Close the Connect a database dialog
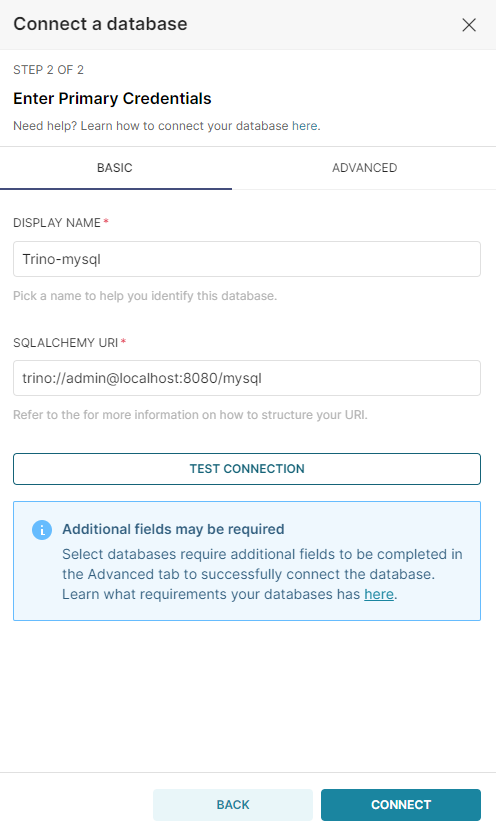Screen dimensions: 496x835 (469, 25)
